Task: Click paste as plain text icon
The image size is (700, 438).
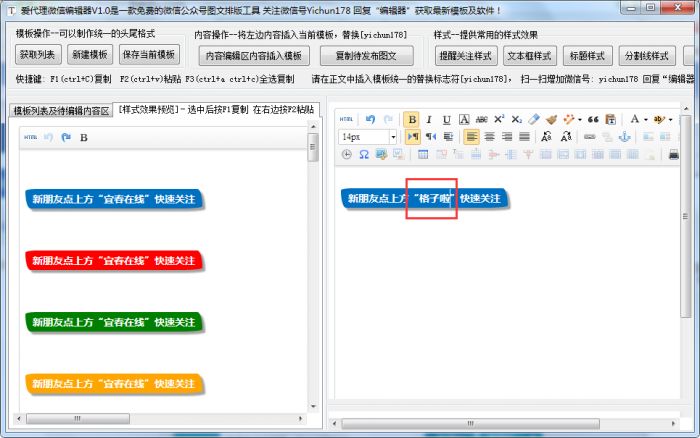Action: pos(611,119)
